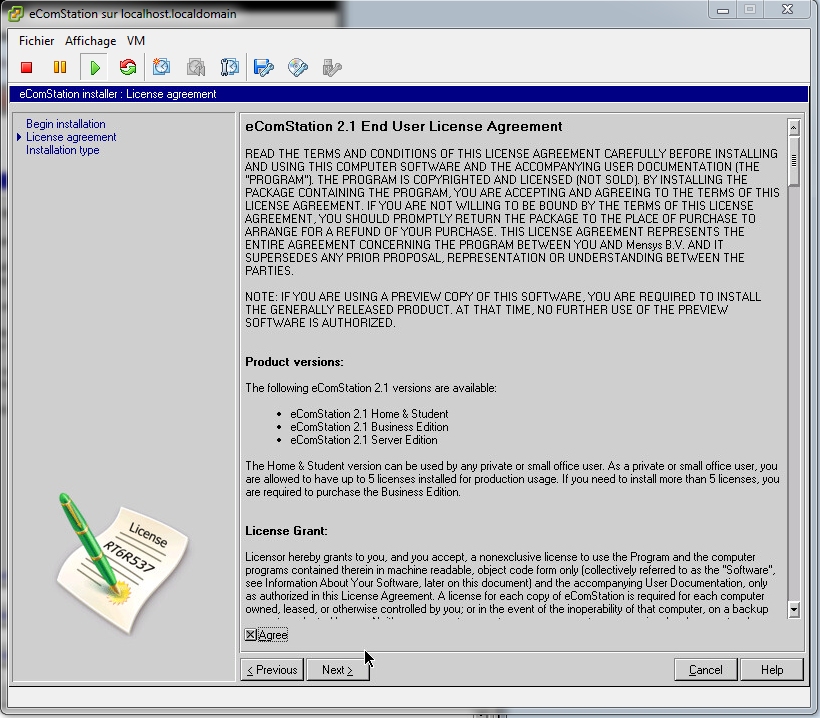Open the snapshot manager icon
Viewport: 820px width, 718px height.
[230, 68]
